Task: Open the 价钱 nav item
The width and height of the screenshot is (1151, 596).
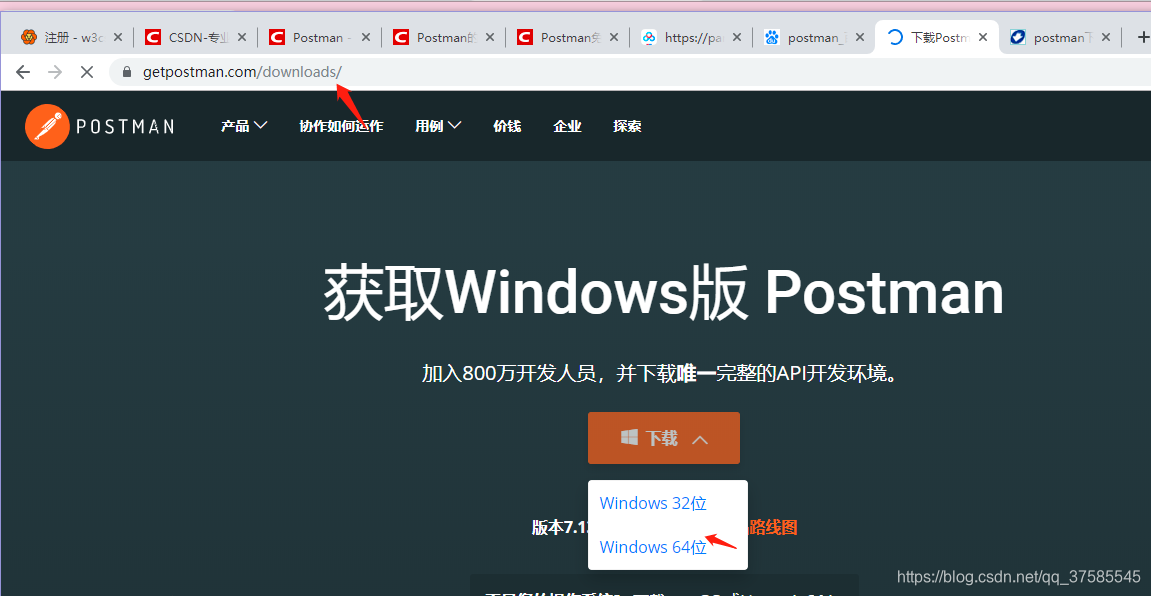Action: pyautogui.click(x=507, y=126)
